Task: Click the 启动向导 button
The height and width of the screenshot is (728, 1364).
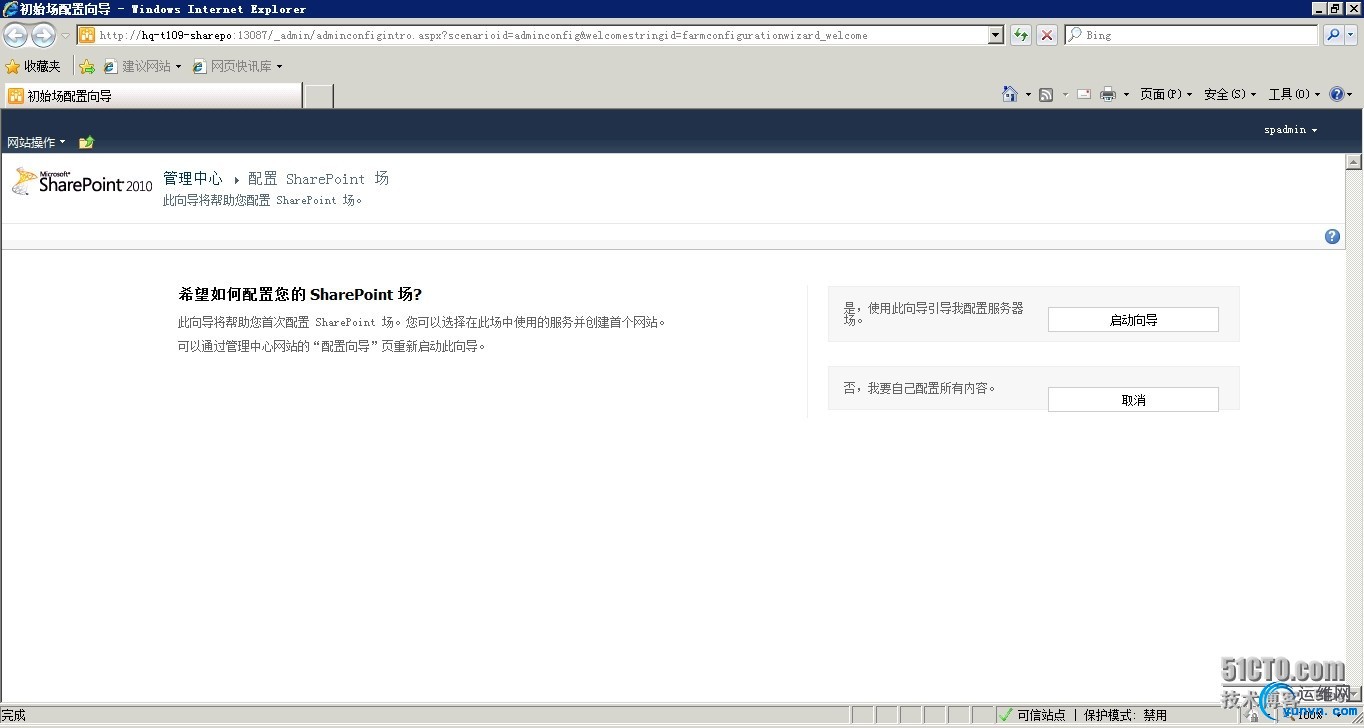Action: coord(1133,320)
